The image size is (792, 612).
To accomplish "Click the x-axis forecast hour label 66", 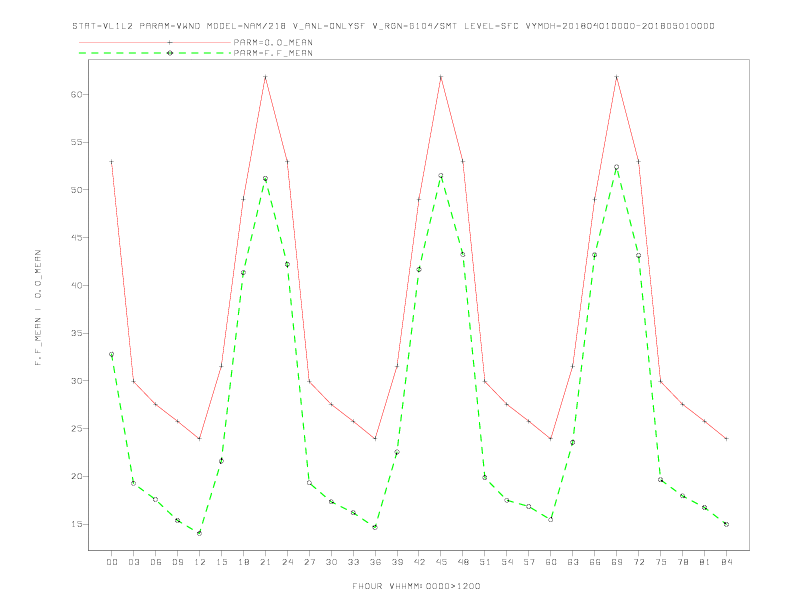I will (x=595, y=562).
